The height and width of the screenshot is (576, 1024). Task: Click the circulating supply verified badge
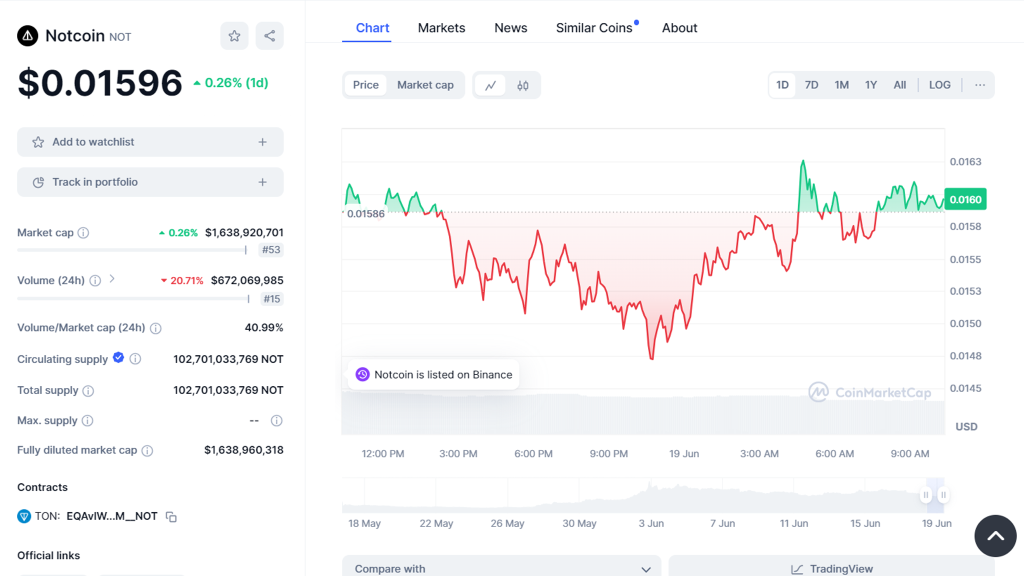click(118, 357)
